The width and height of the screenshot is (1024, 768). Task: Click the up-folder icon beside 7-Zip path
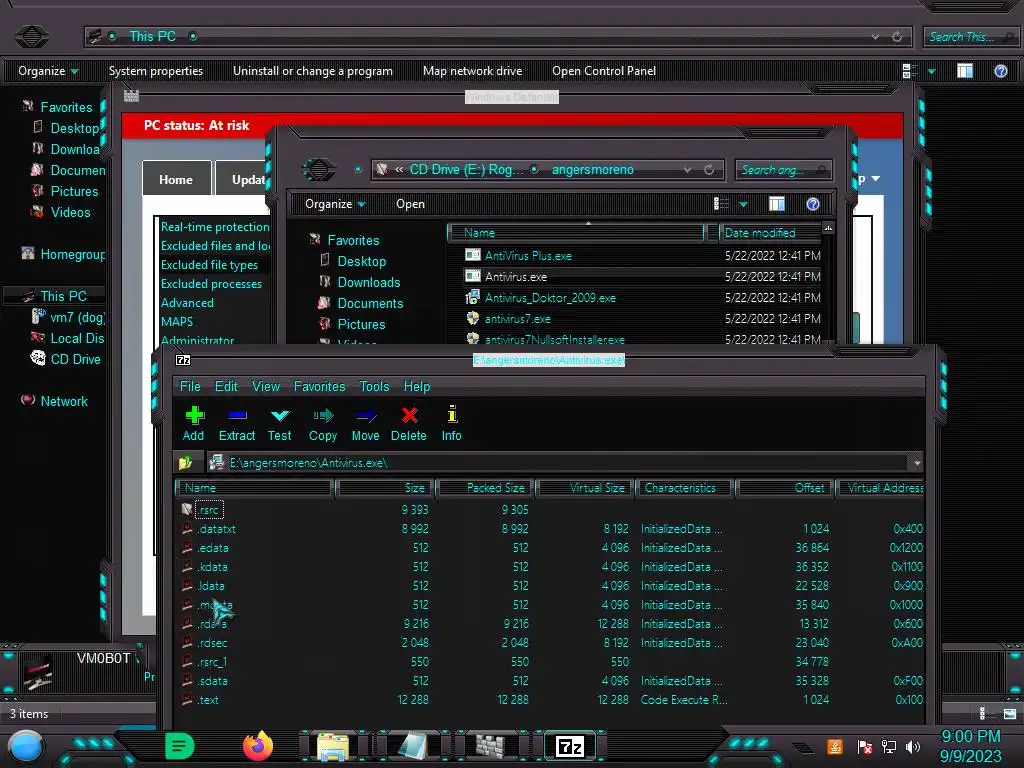click(185, 463)
